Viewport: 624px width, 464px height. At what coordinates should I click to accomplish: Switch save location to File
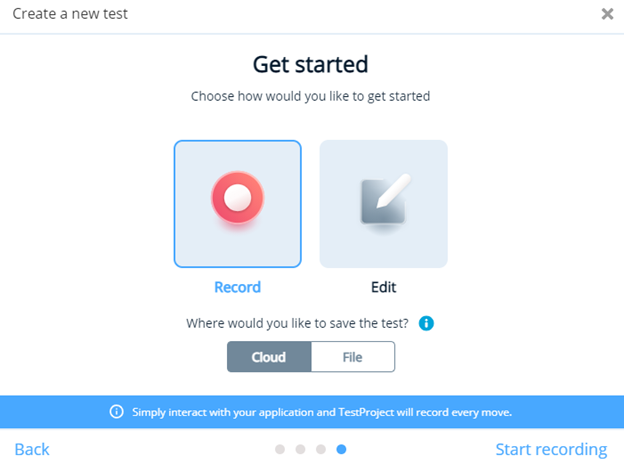click(x=352, y=357)
